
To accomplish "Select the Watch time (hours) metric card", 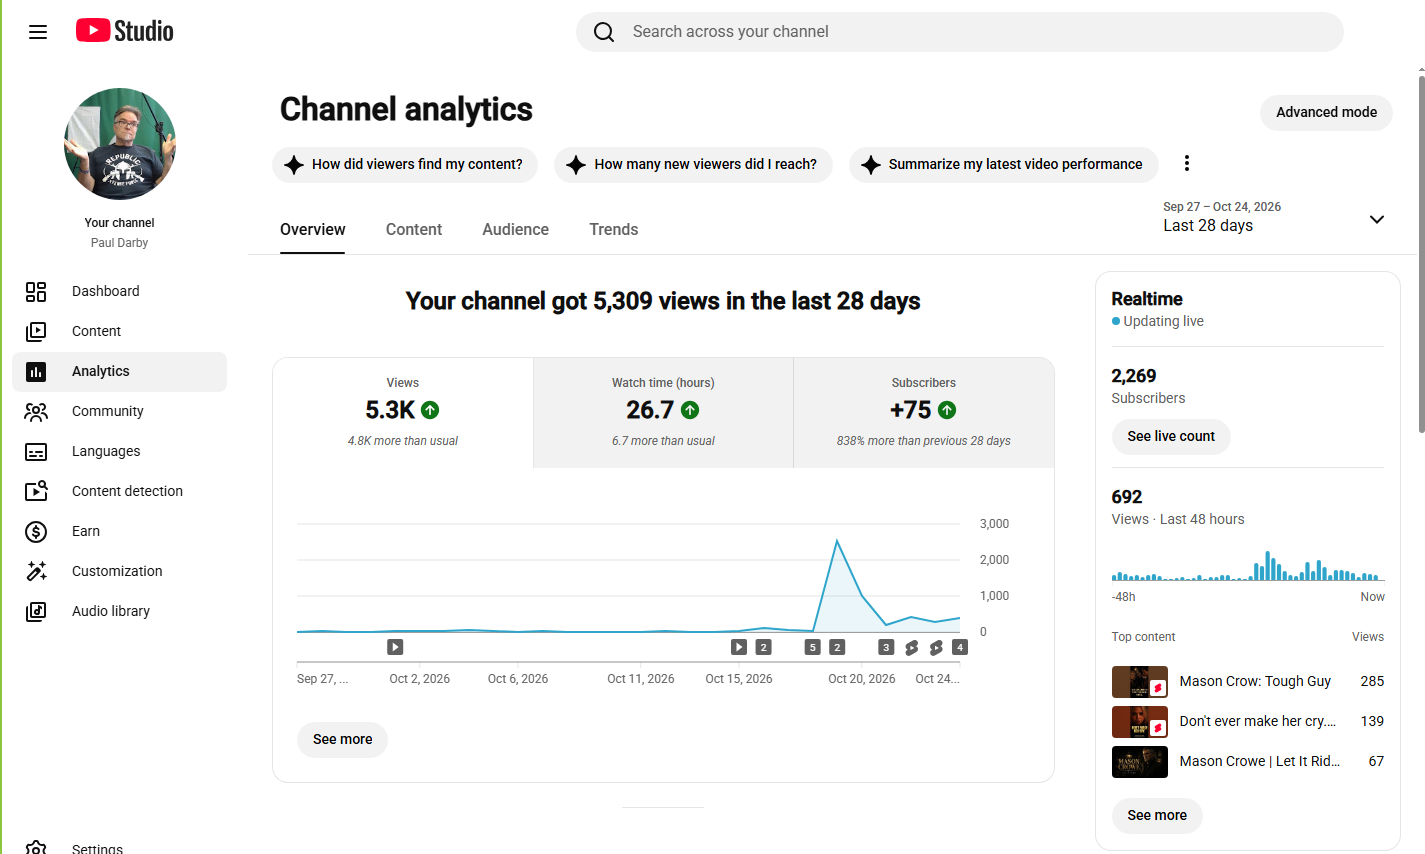I will pos(663,412).
